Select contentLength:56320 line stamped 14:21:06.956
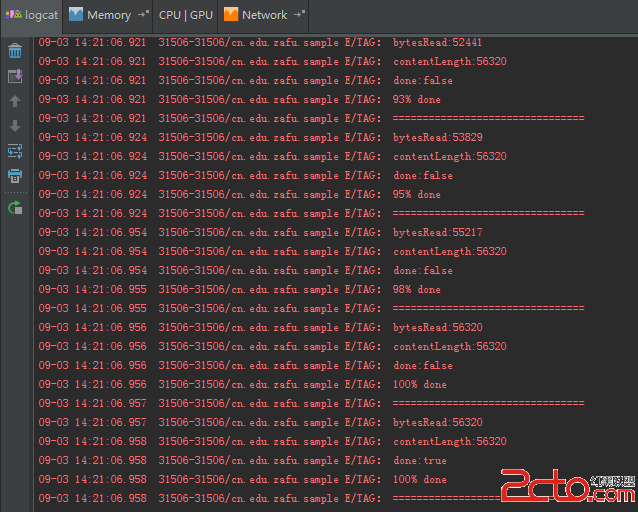The height and width of the screenshot is (512, 638). 273,346
